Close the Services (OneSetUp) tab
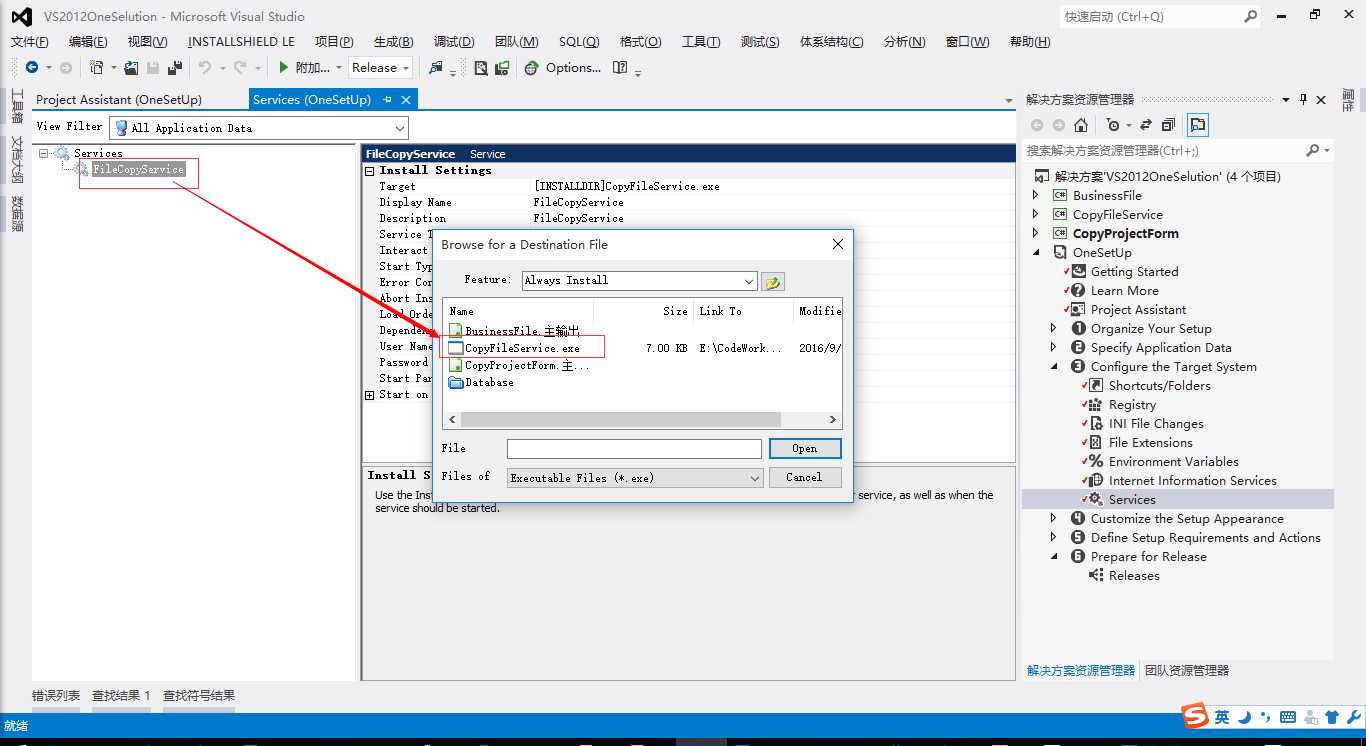The image size is (1366, 746). point(406,99)
